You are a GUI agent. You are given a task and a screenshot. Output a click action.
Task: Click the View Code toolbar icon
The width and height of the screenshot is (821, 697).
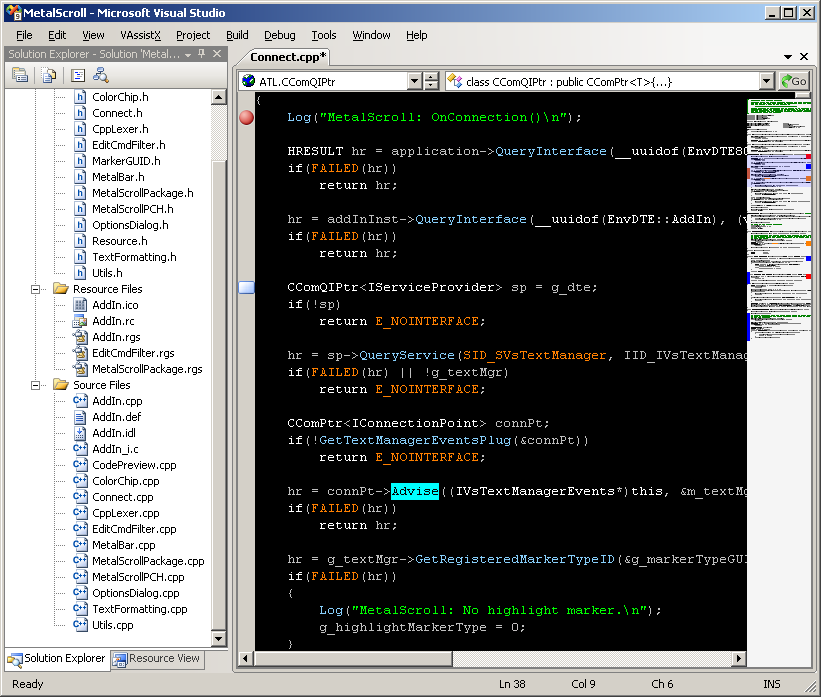click(78, 76)
